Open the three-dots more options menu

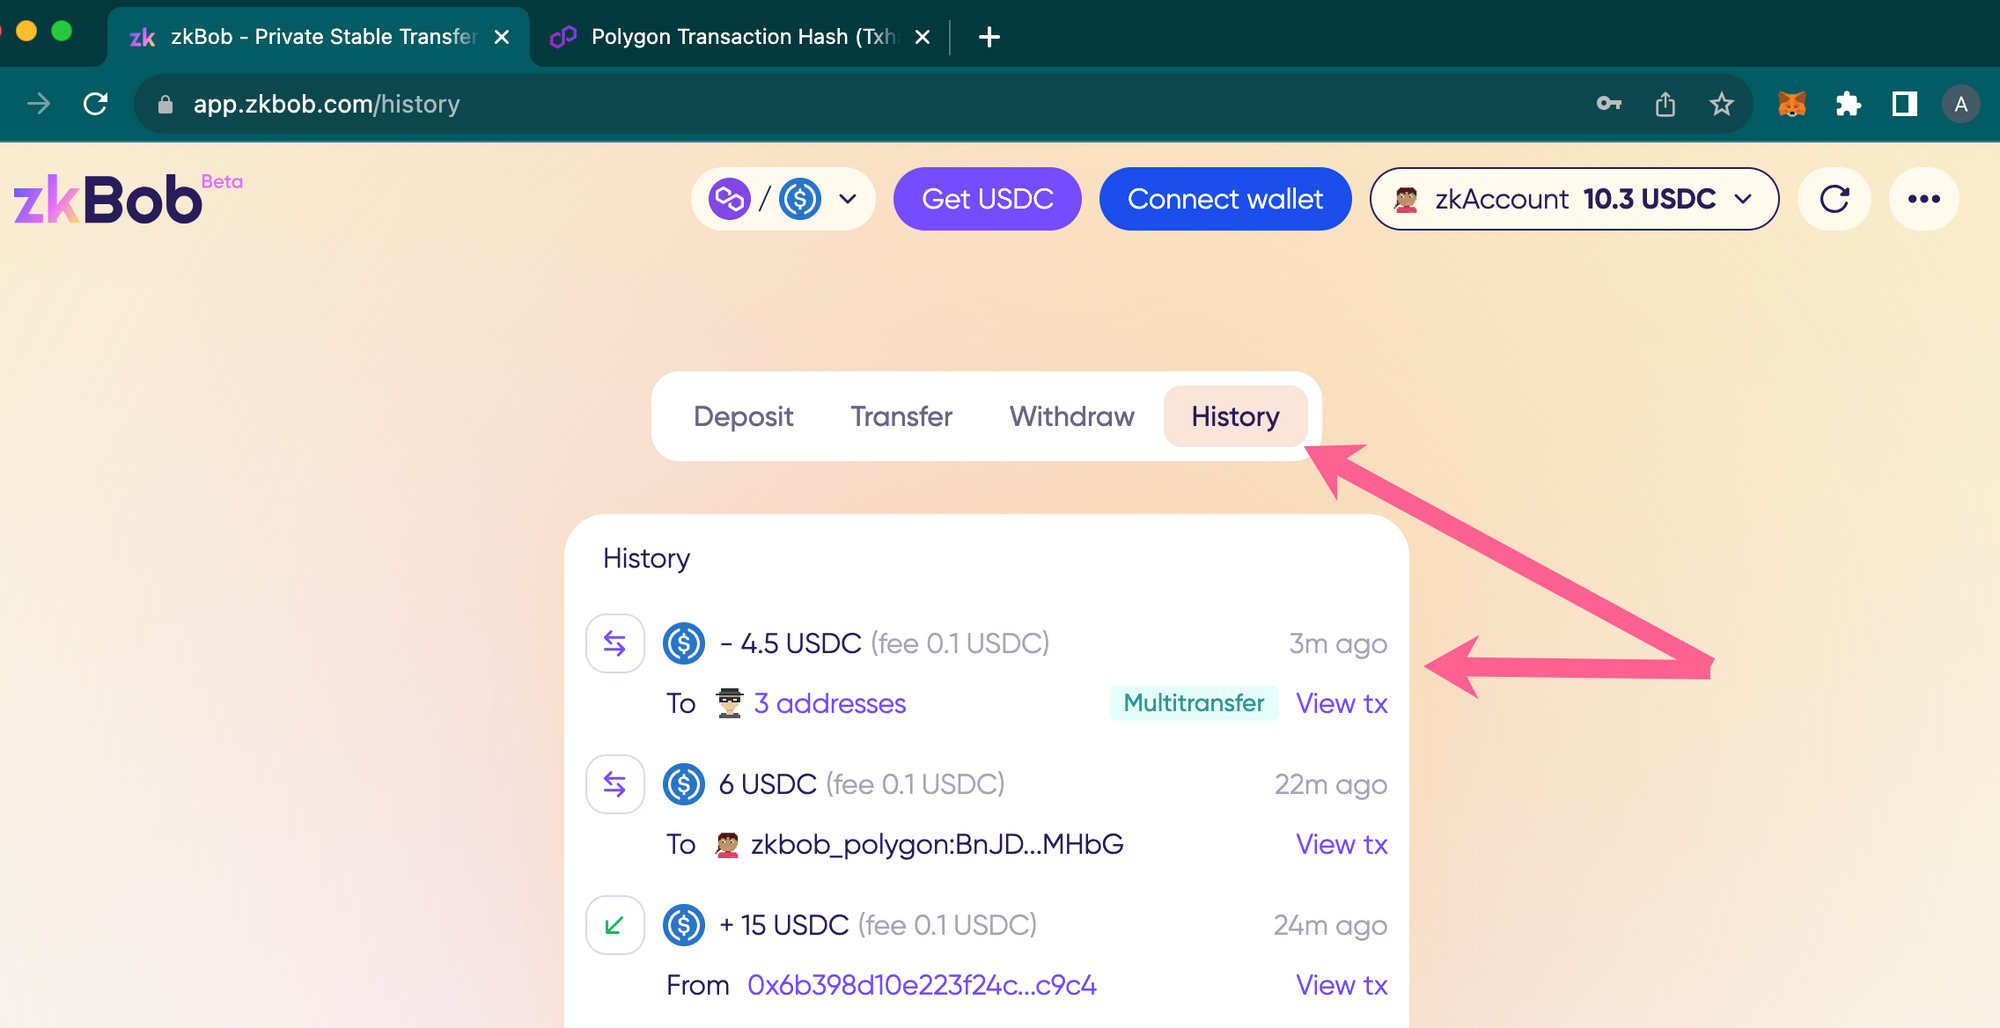[x=1924, y=199]
